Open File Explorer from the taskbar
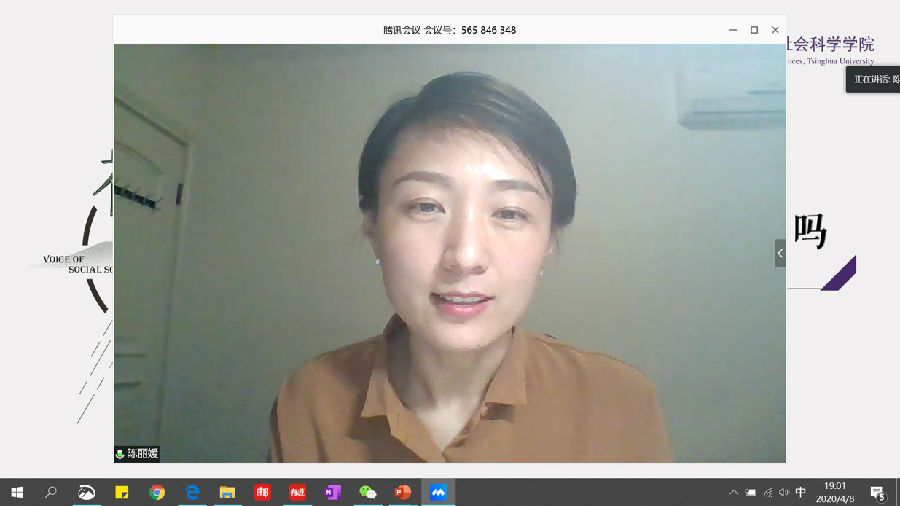Viewport: 900px width, 506px height. click(x=227, y=492)
